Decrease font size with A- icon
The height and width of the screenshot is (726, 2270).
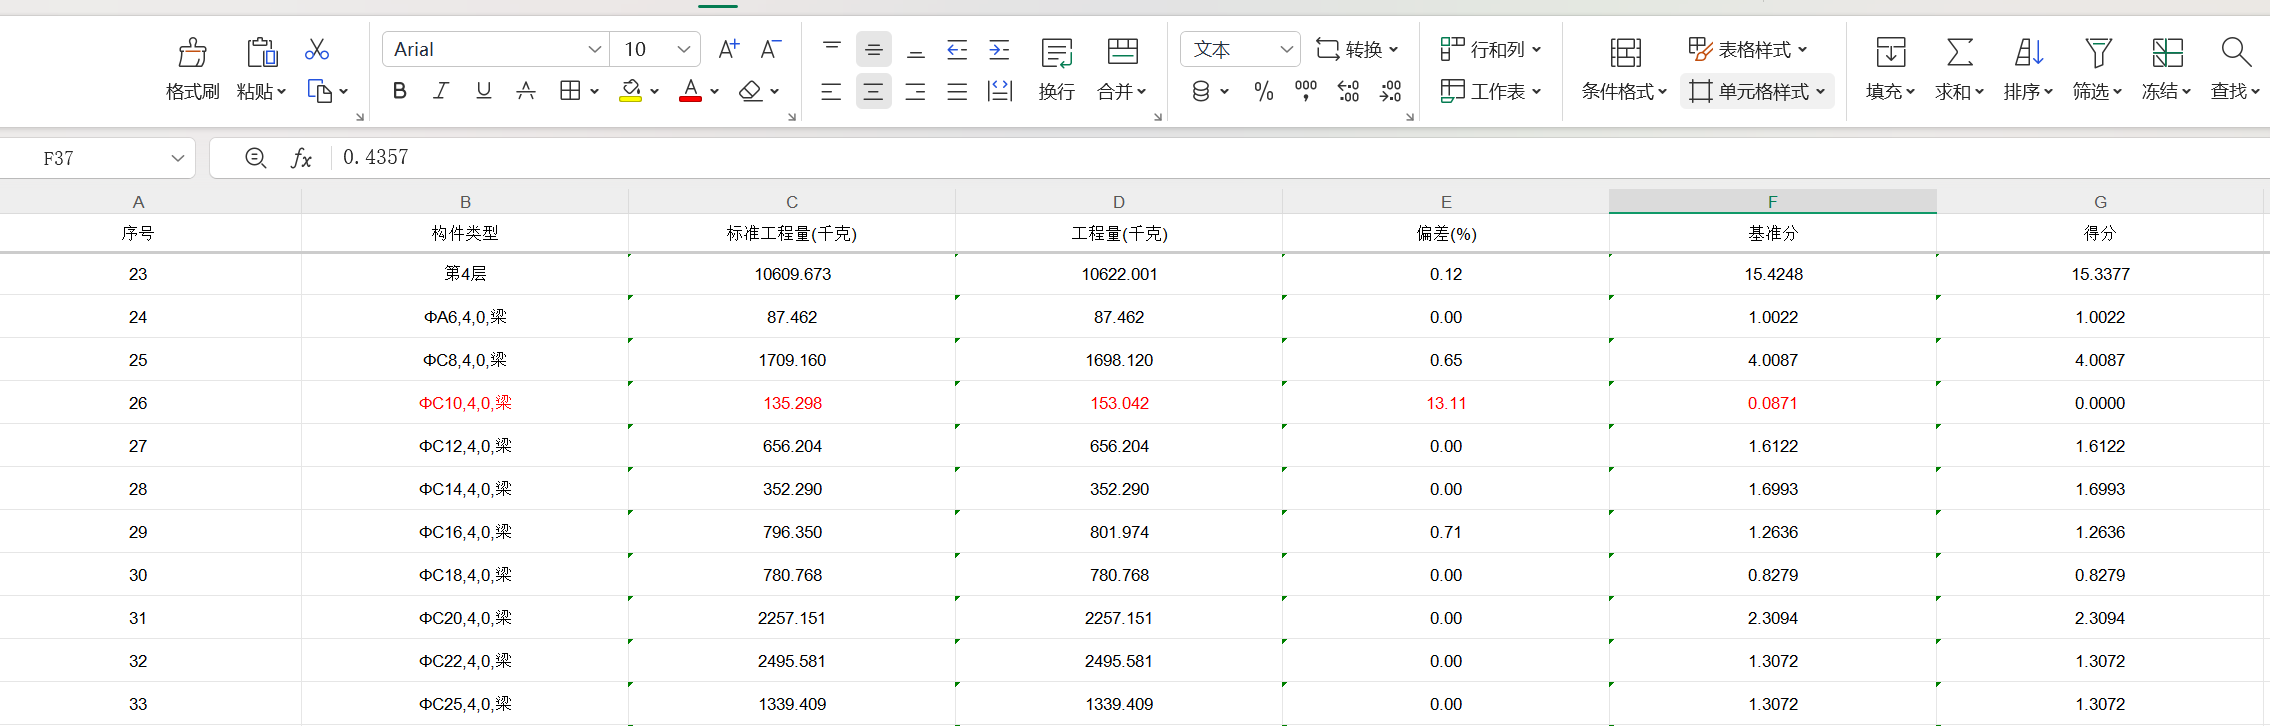(x=771, y=49)
